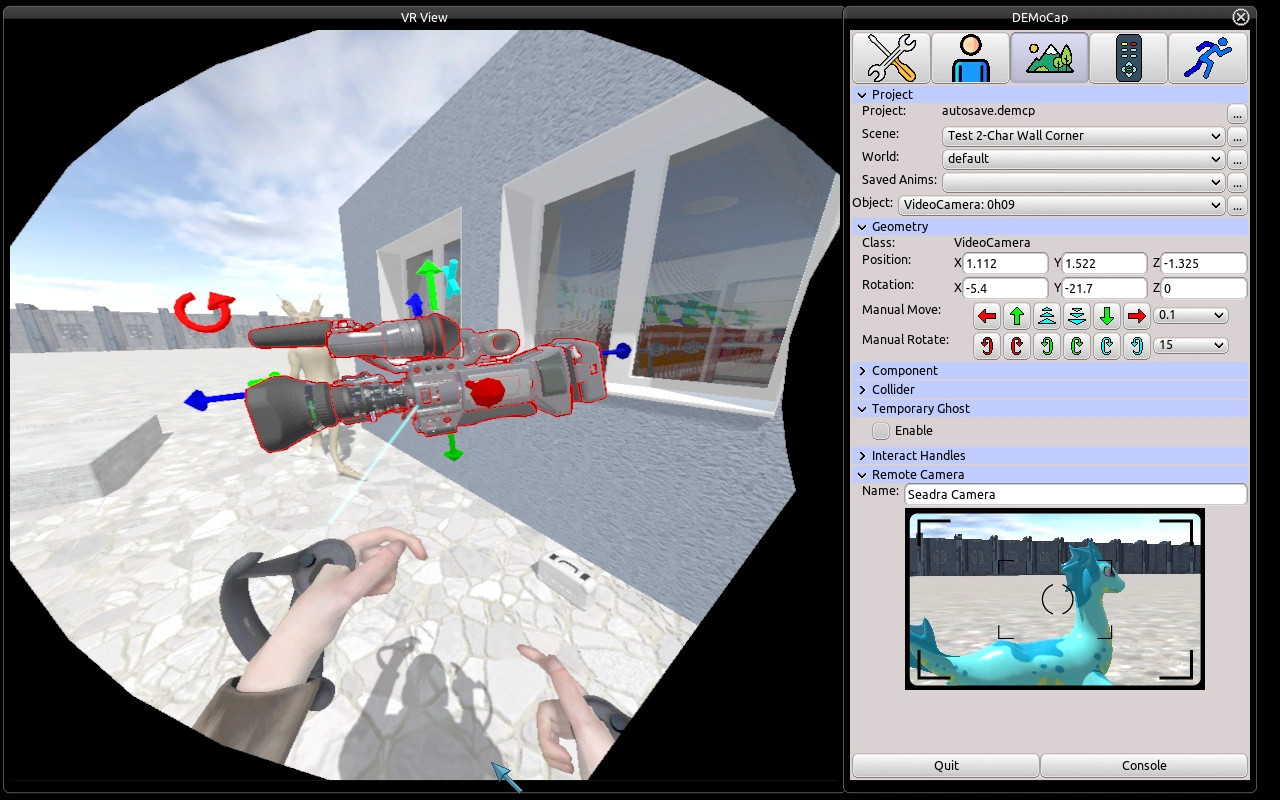Screen dimensions: 1280x800
Task: Click the first red Manual Rotate button
Action: pos(987,346)
